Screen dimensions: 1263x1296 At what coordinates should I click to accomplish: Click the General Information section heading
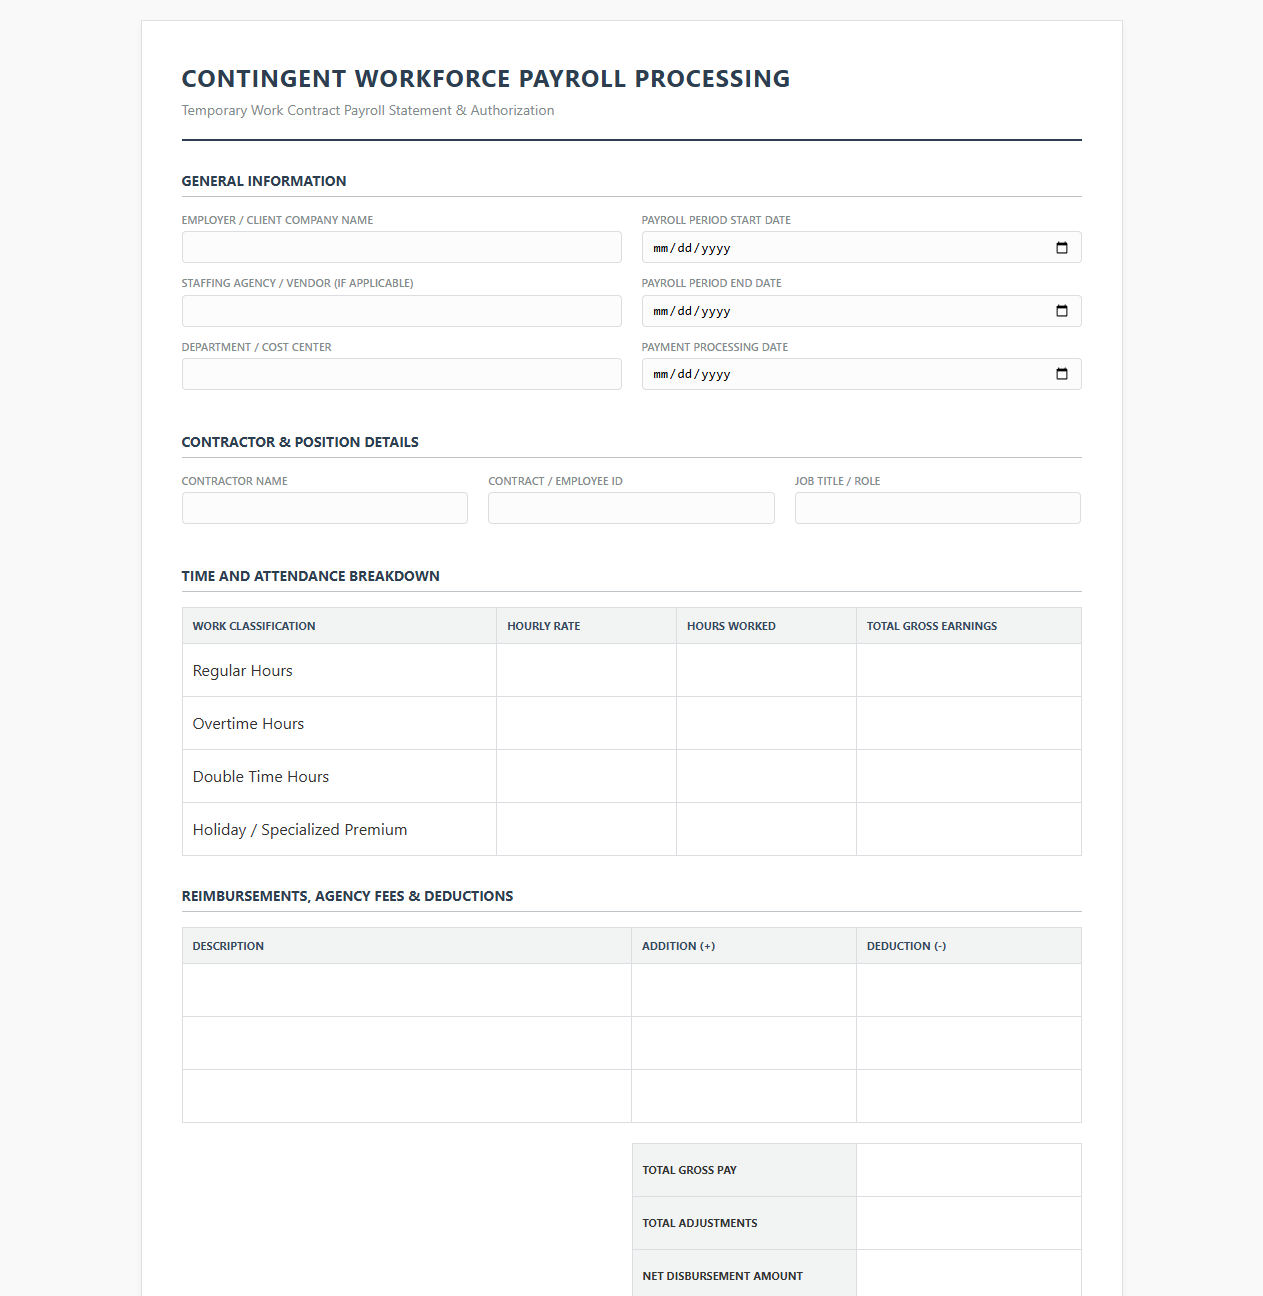tap(264, 181)
